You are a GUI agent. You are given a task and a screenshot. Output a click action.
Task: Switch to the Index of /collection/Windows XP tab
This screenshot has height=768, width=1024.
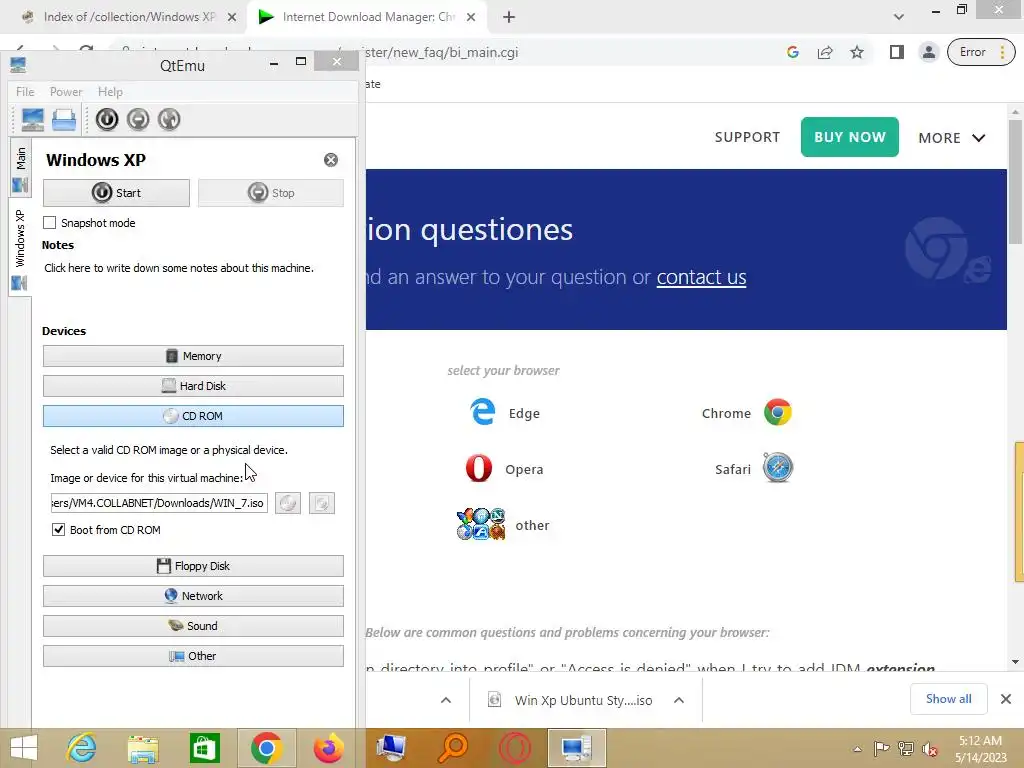click(x=129, y=17)
